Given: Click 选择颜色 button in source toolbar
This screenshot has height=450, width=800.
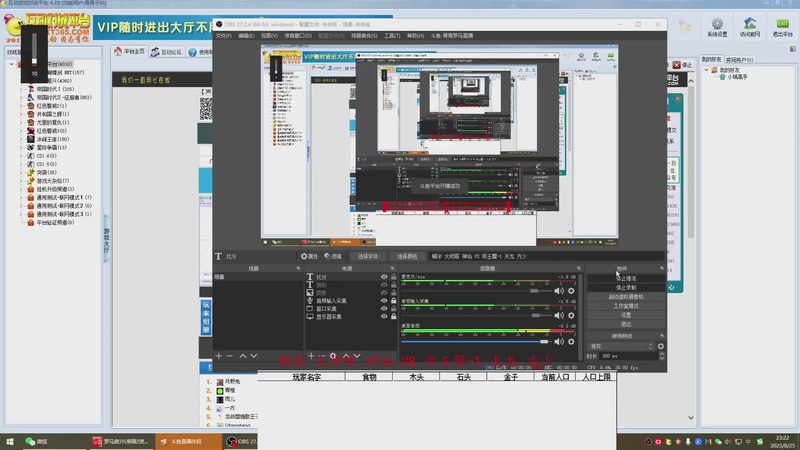Looking at the screenshot, I should click(407, 256).
